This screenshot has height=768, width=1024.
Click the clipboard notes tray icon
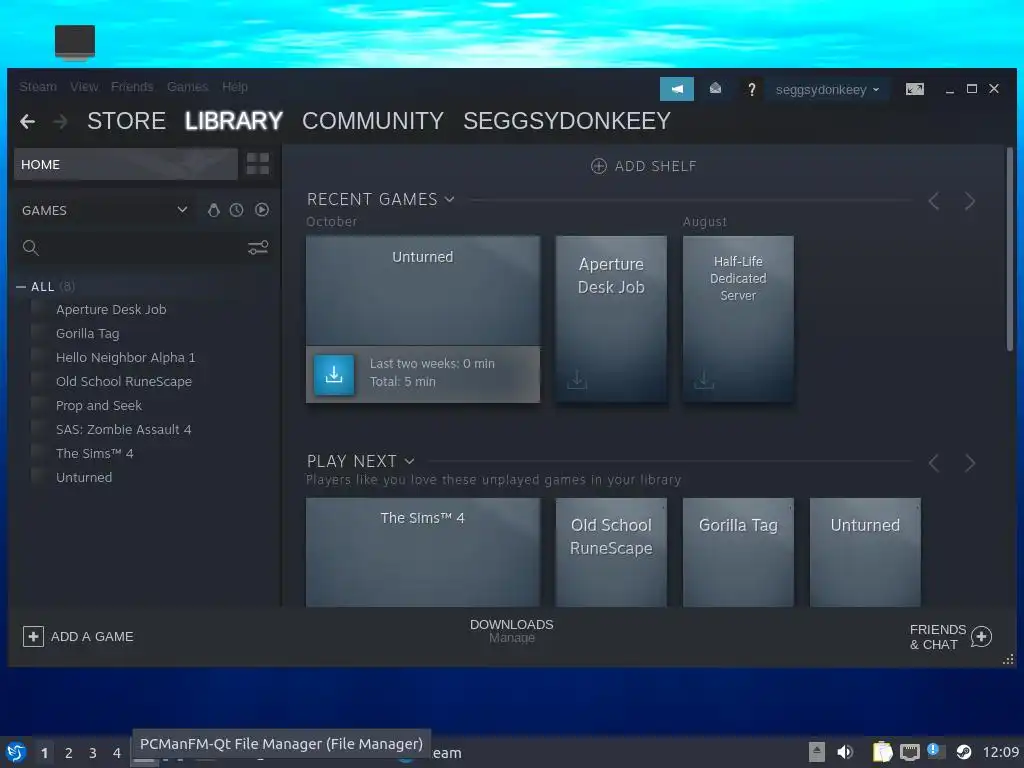coord(882,752)
